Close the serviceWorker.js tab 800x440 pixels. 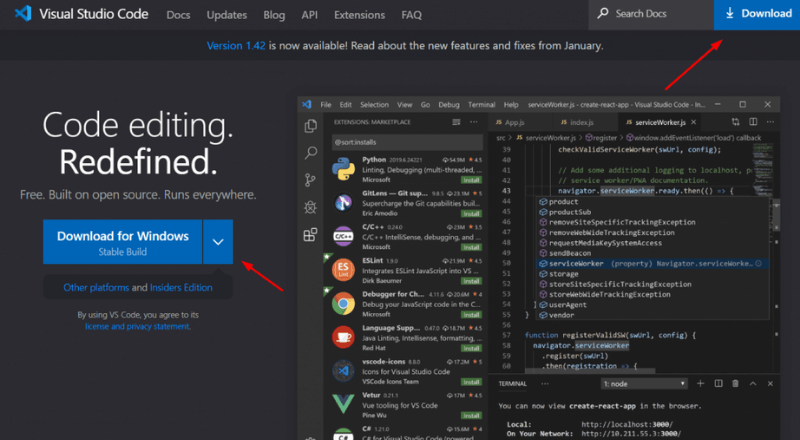(x=693, y=122)
